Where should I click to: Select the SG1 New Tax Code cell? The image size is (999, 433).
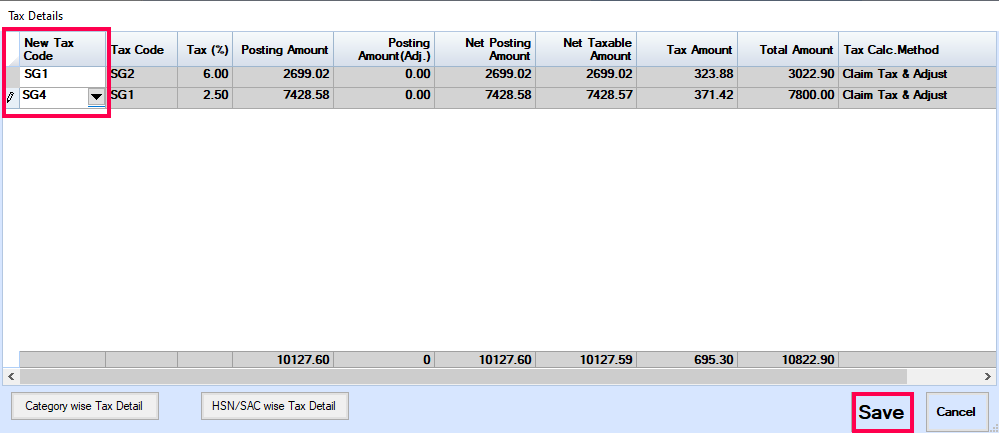tap(62, 75)
